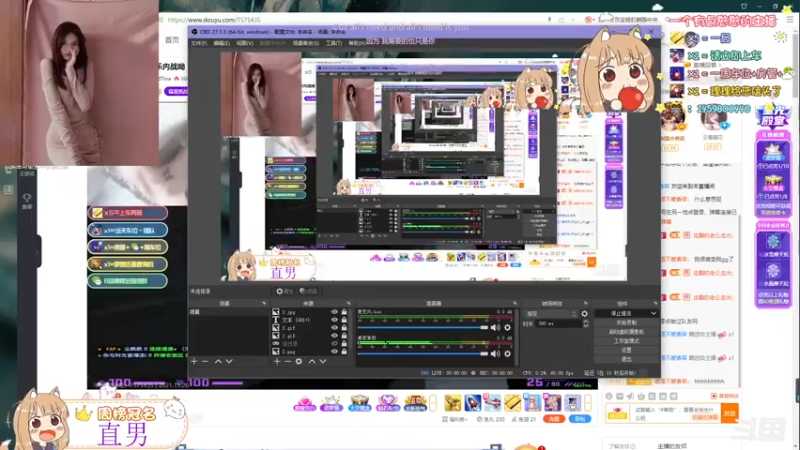The width and height of the screenshot is (800, 450).
Task: Toggle visibility of 2.gif source
Action: [x=334, y=328]
